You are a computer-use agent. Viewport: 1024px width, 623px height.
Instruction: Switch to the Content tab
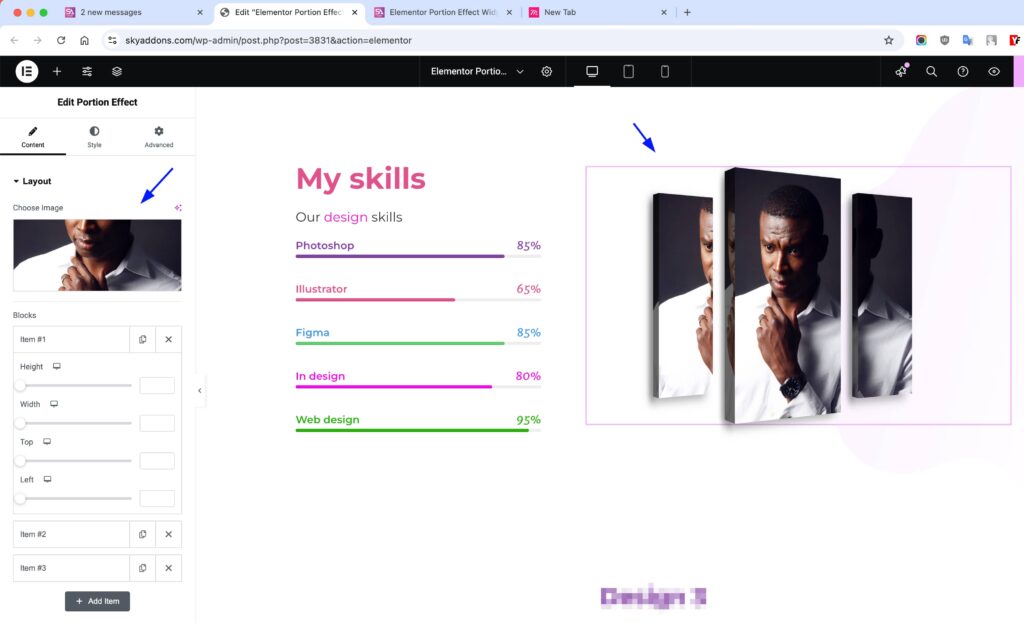tap(33, 137)
